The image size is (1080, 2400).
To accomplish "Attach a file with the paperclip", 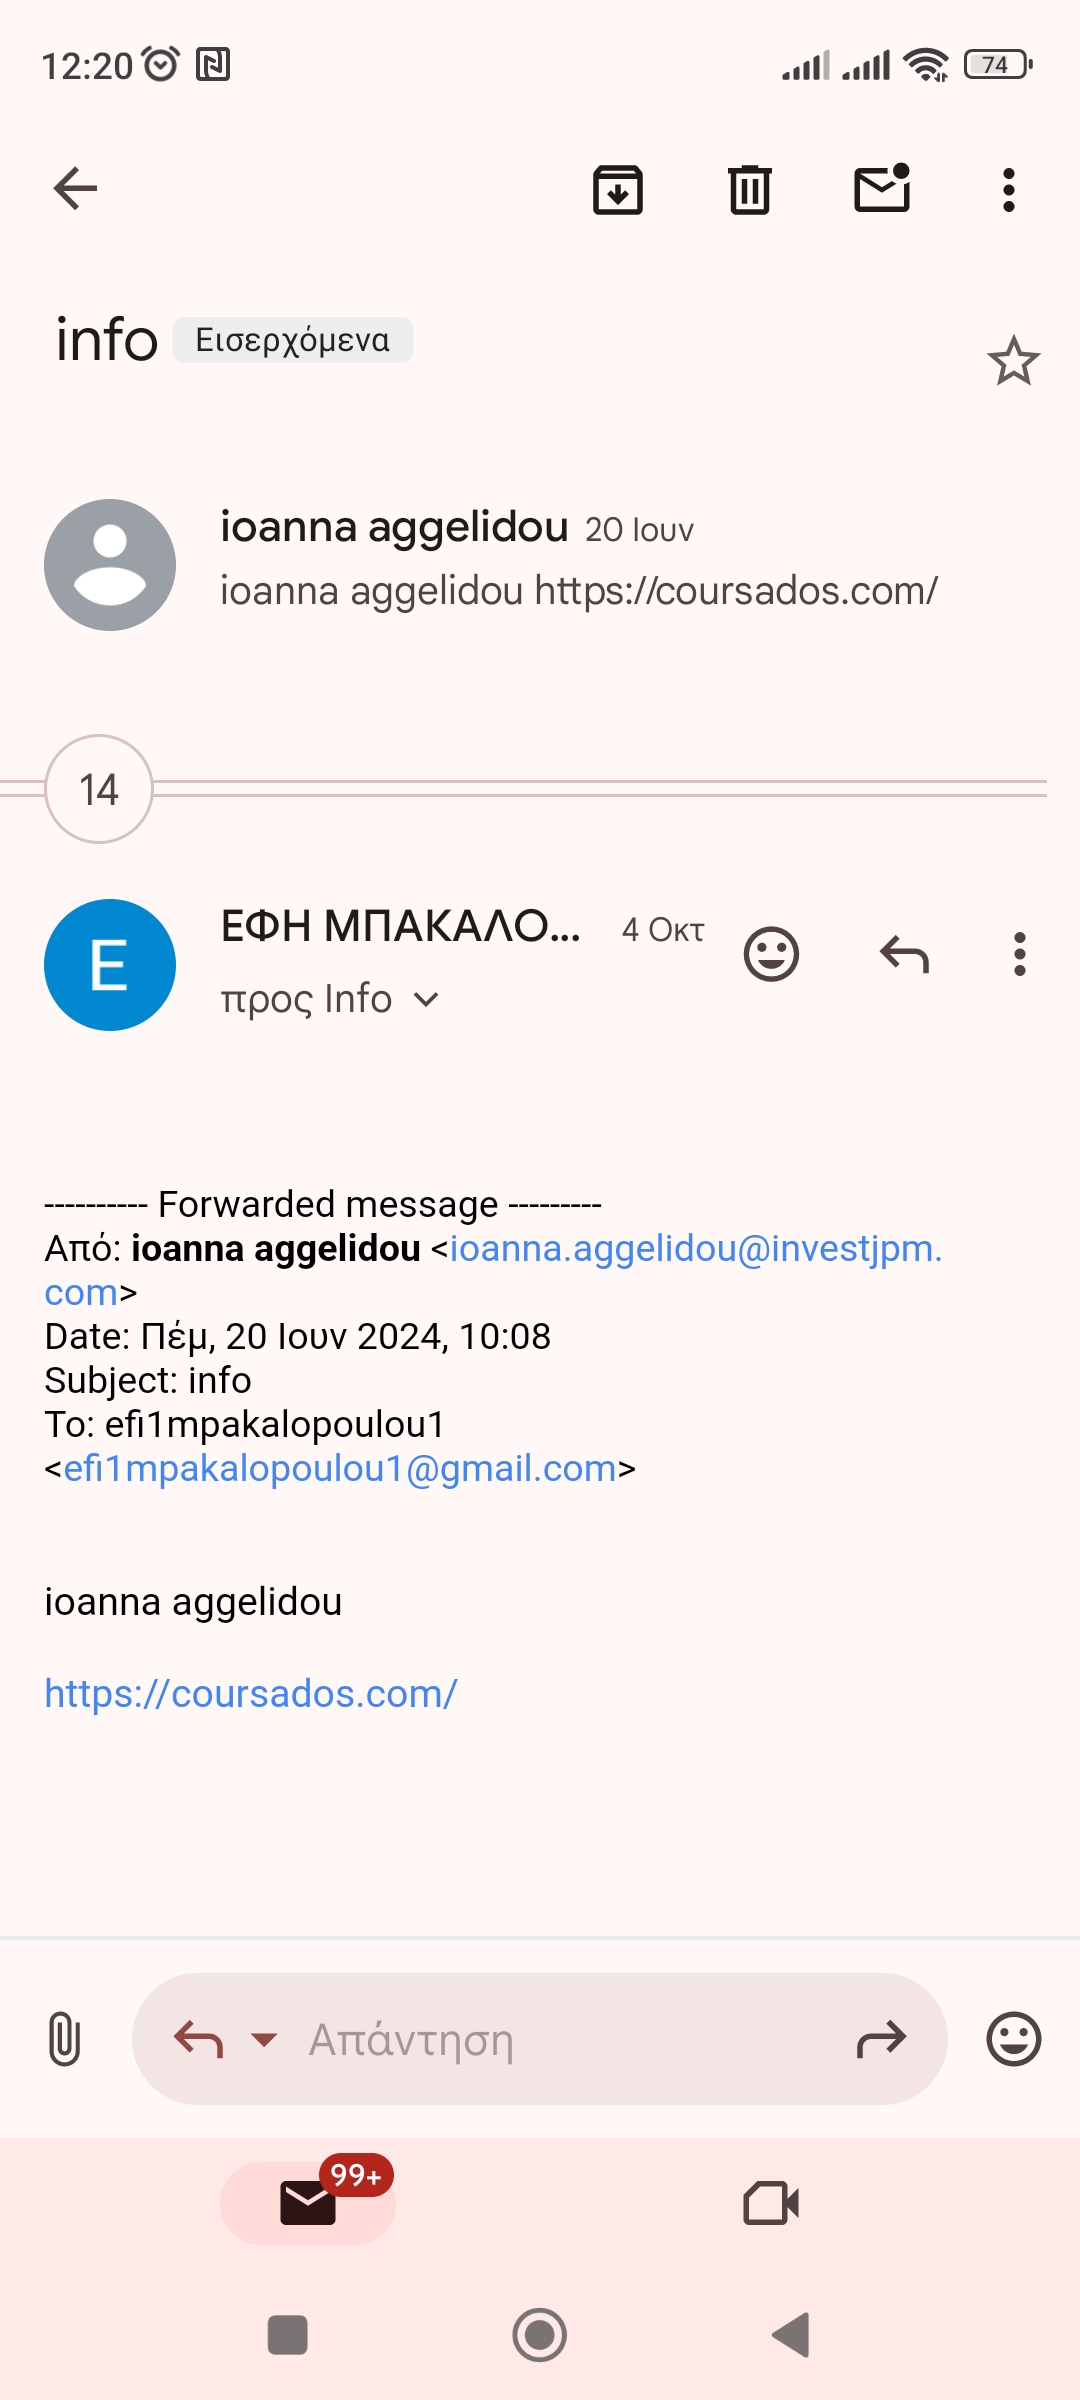I will (64, 2038).
